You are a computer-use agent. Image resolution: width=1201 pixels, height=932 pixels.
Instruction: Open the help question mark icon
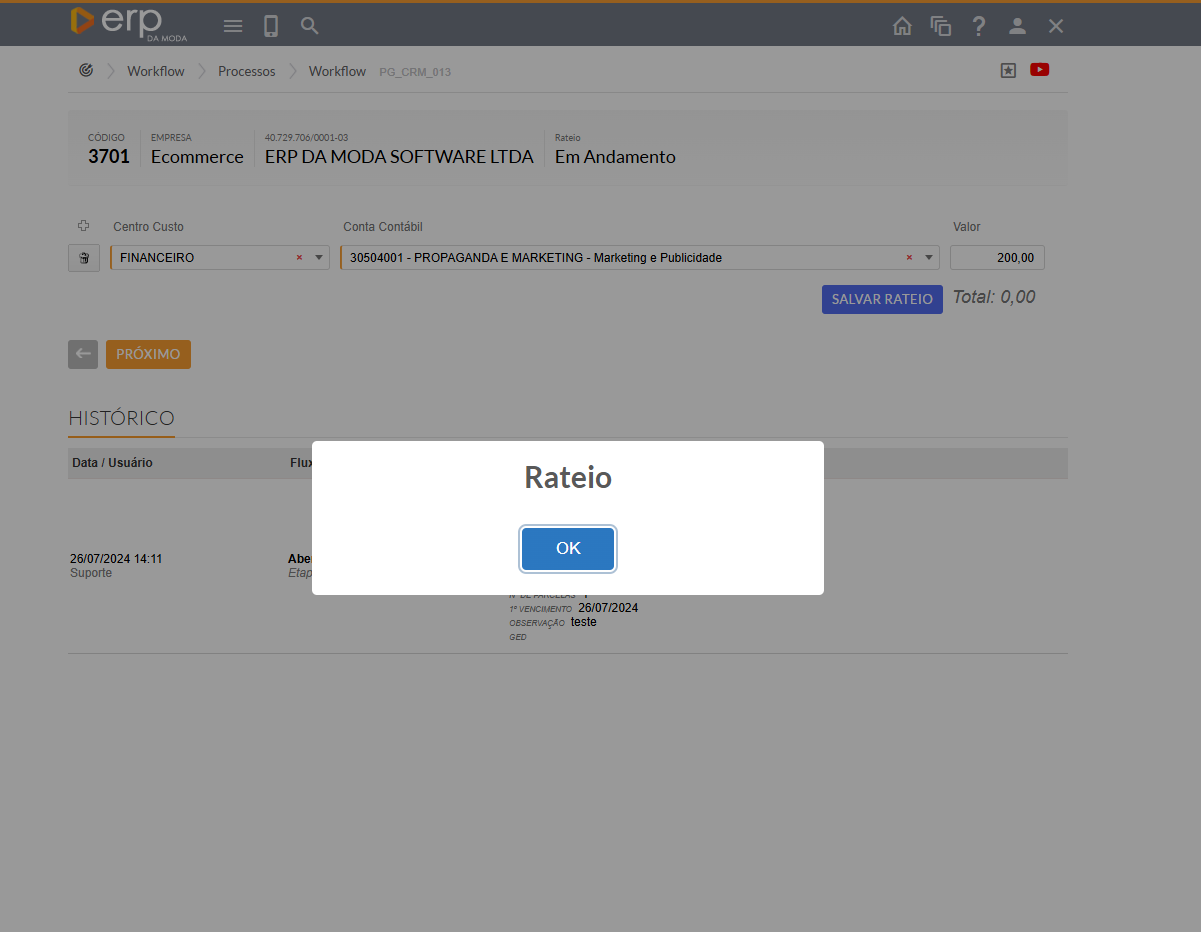pos(979,26)
